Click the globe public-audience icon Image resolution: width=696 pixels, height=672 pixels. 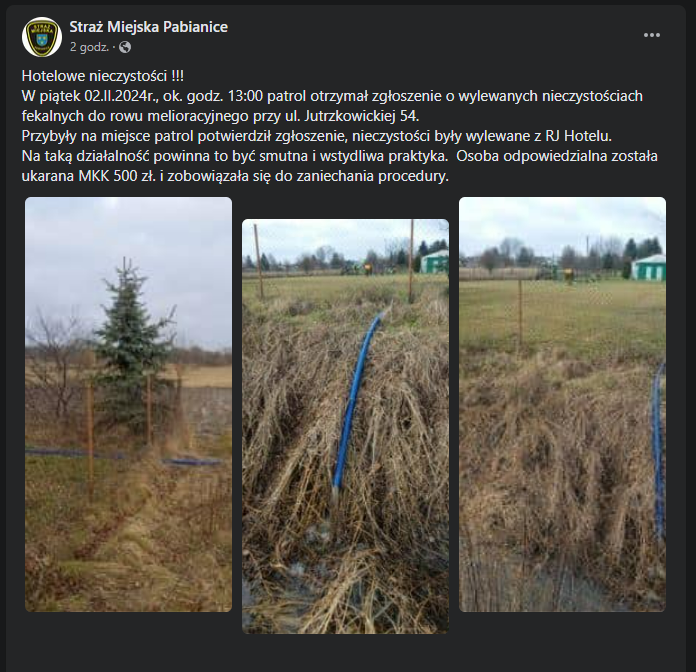pos(125,47)
